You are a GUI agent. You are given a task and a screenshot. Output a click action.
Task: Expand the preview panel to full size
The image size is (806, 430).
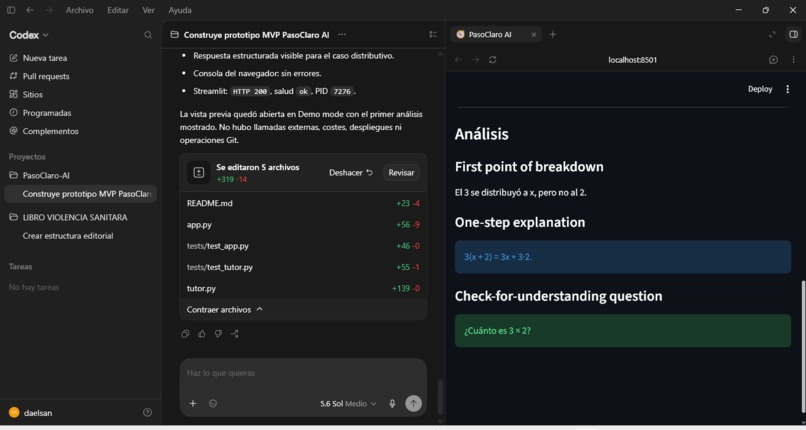[x=772, y=34]
